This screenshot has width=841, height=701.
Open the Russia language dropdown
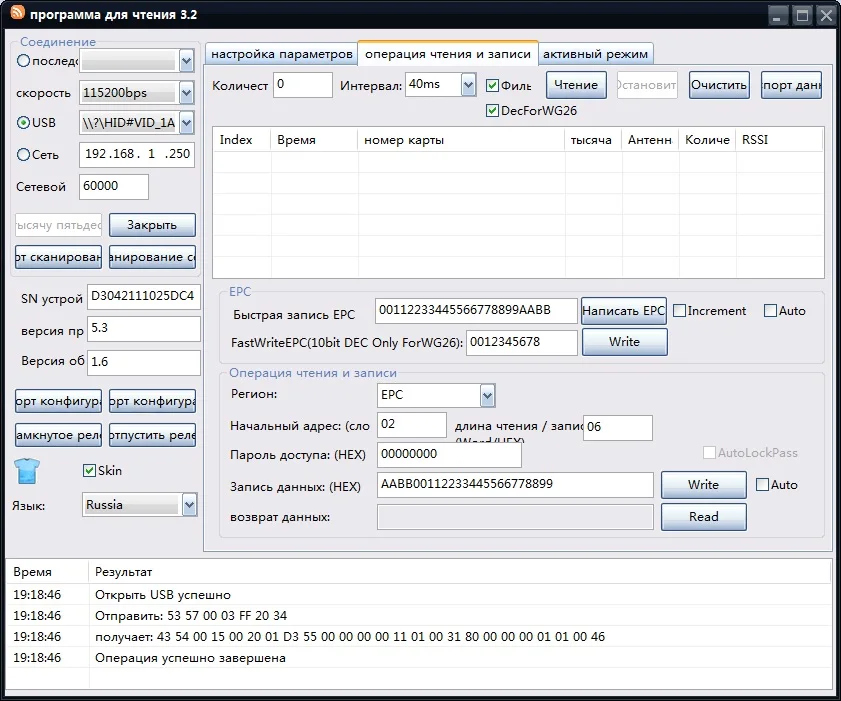189,505
